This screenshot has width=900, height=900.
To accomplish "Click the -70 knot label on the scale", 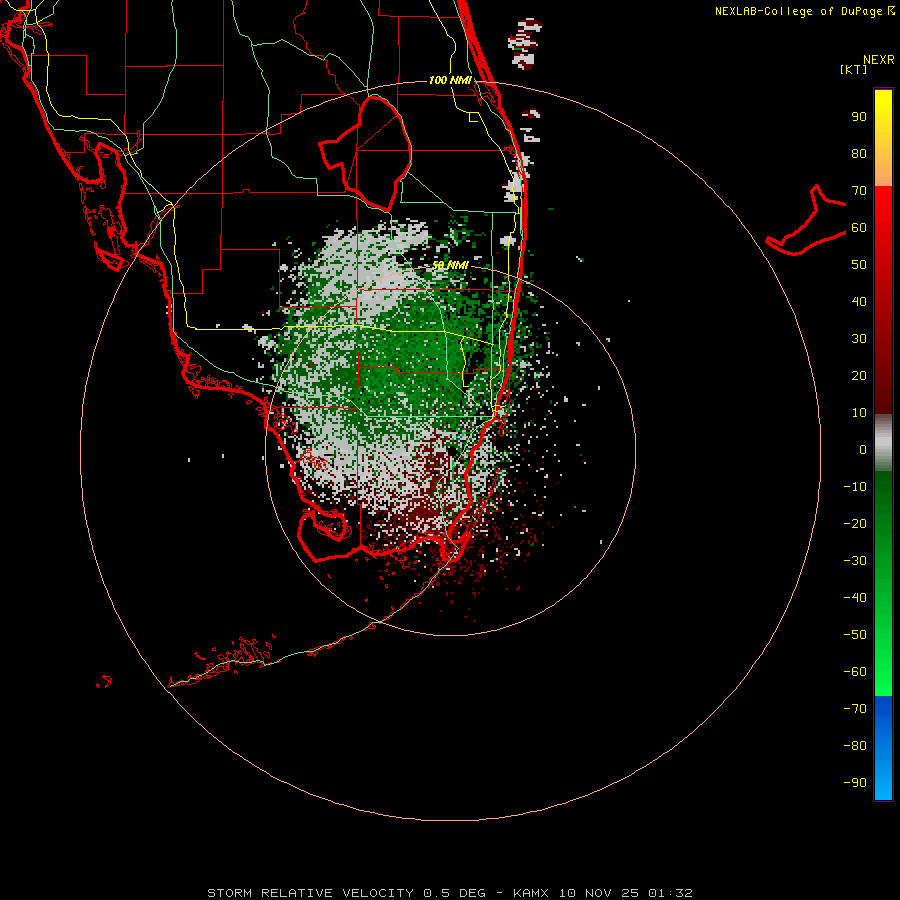I will pos(855,709).
